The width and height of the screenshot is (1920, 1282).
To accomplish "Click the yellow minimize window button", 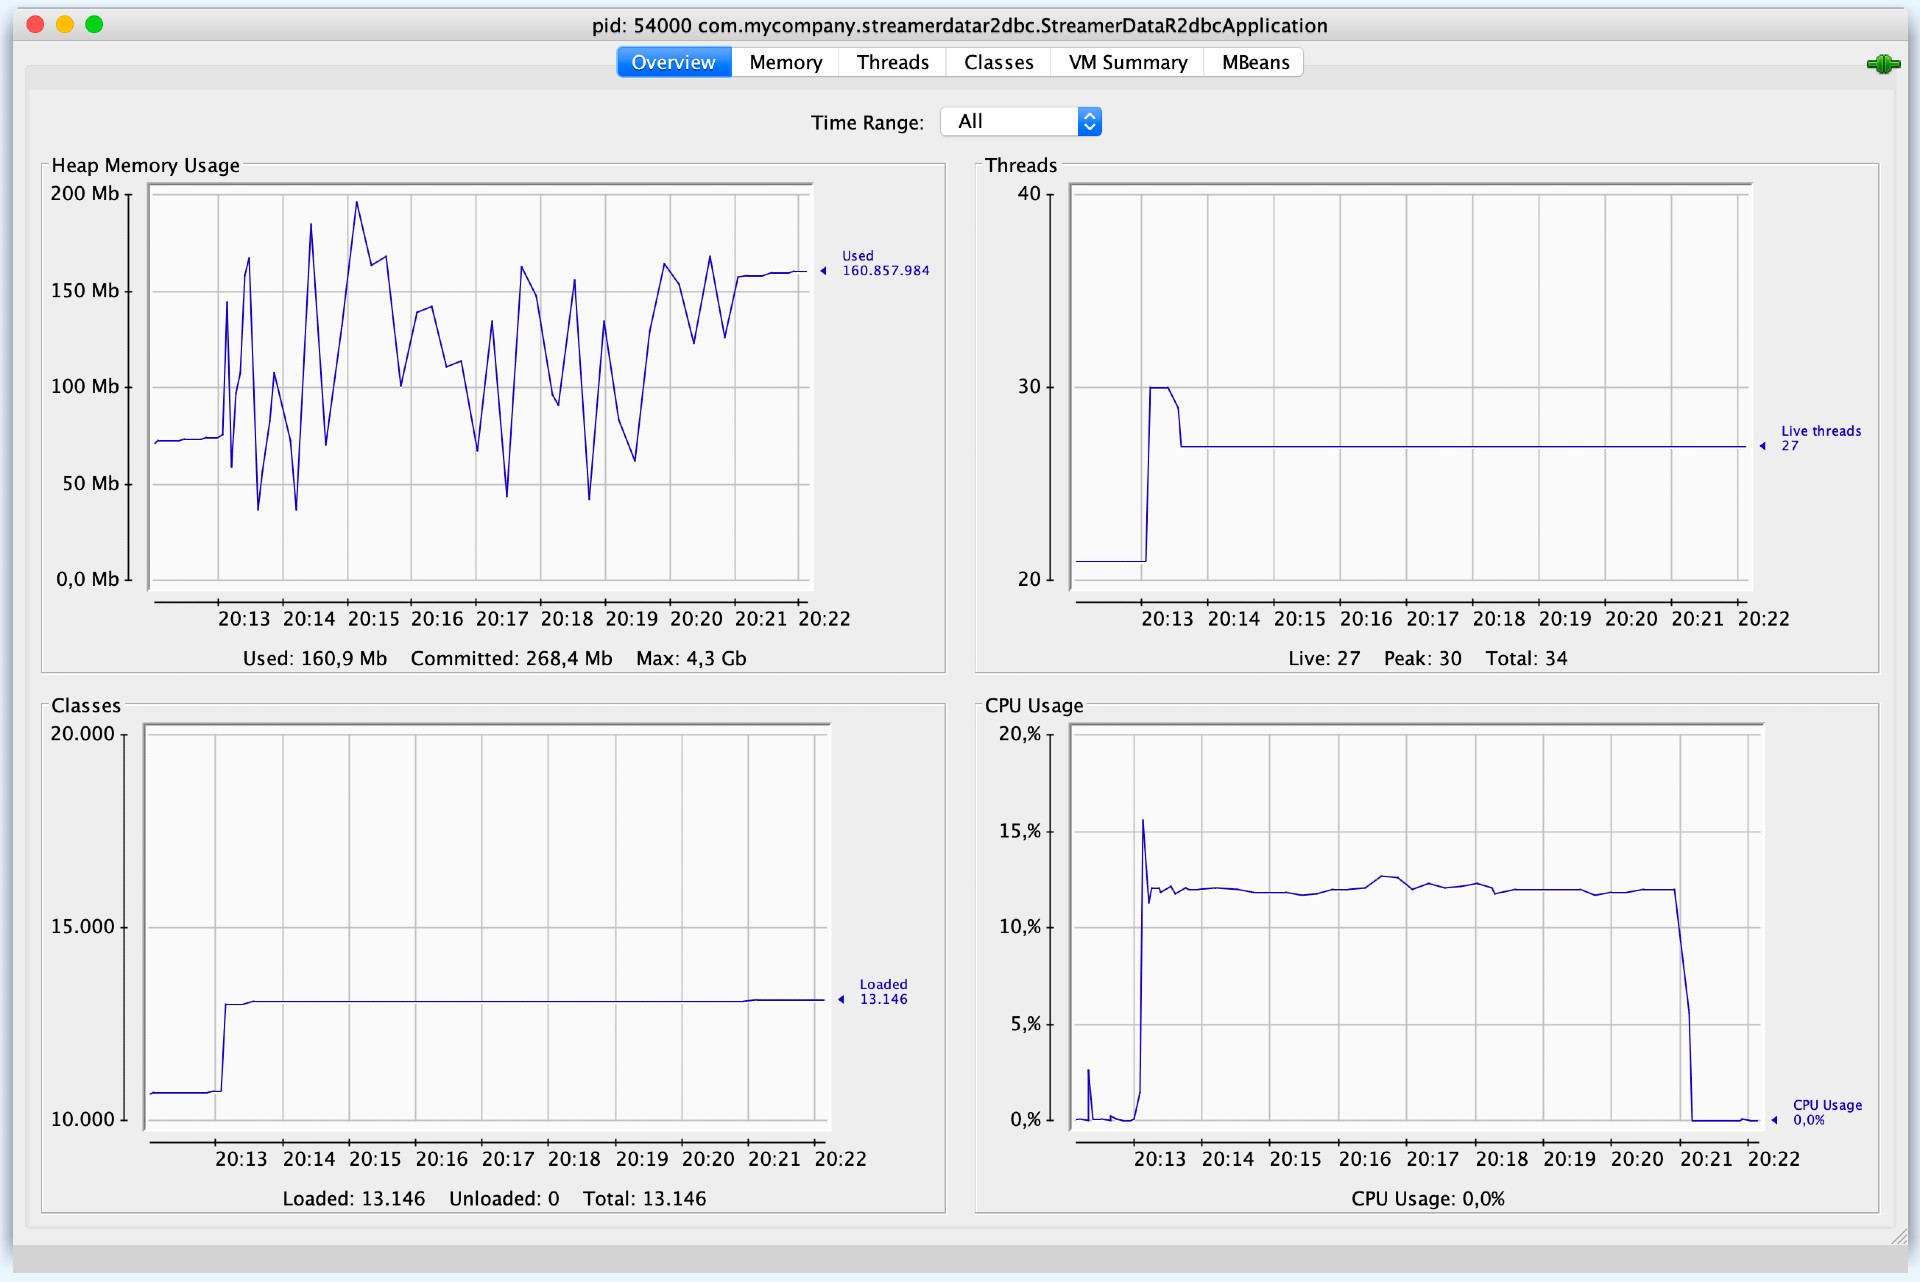I will 65,25.
